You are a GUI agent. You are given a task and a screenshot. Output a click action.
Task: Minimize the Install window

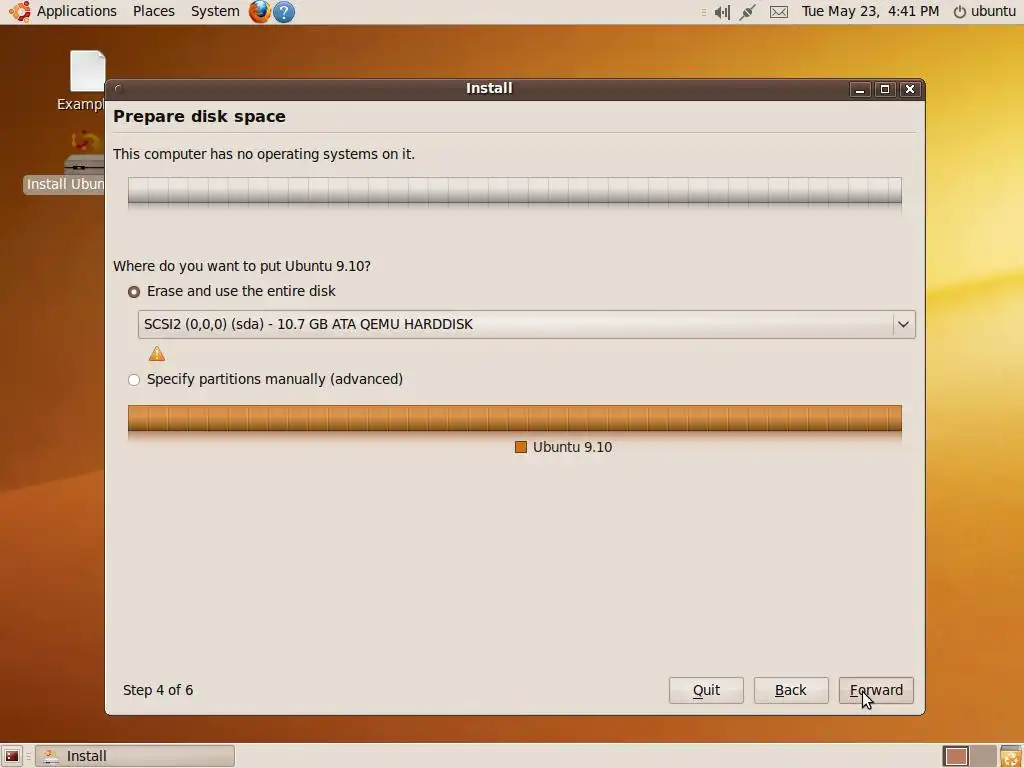[859, 89]
